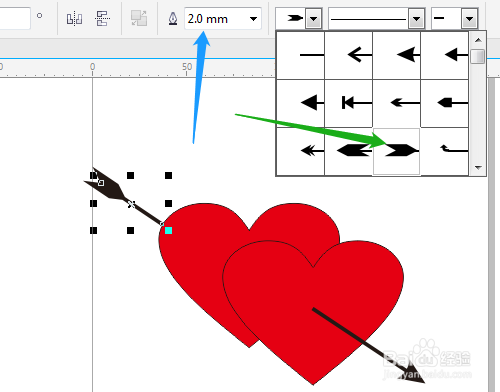Viewport: 500px width, 392px height.
Task: Select the small triangle arrowhead in first row
Action: click(x=445, y=55)
